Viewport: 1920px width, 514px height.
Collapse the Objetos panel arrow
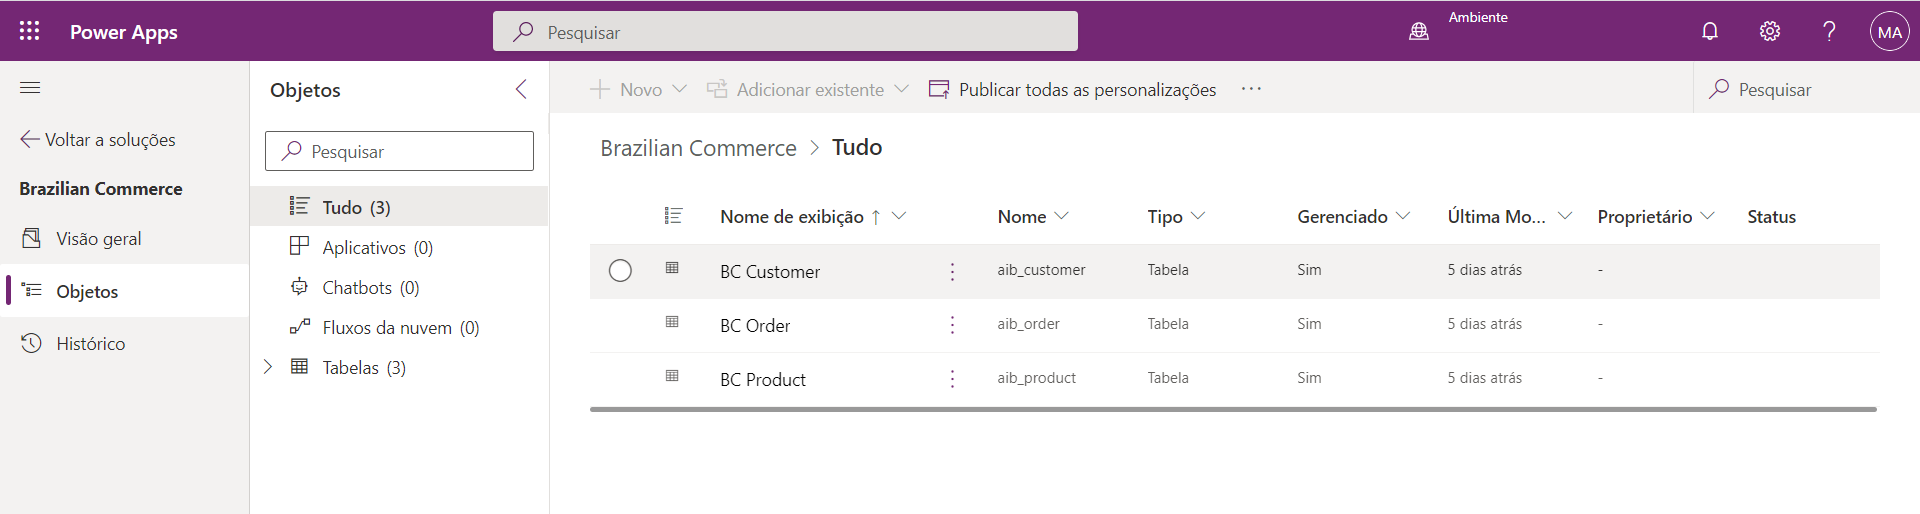pyautogui.click(x=521, y=89)
